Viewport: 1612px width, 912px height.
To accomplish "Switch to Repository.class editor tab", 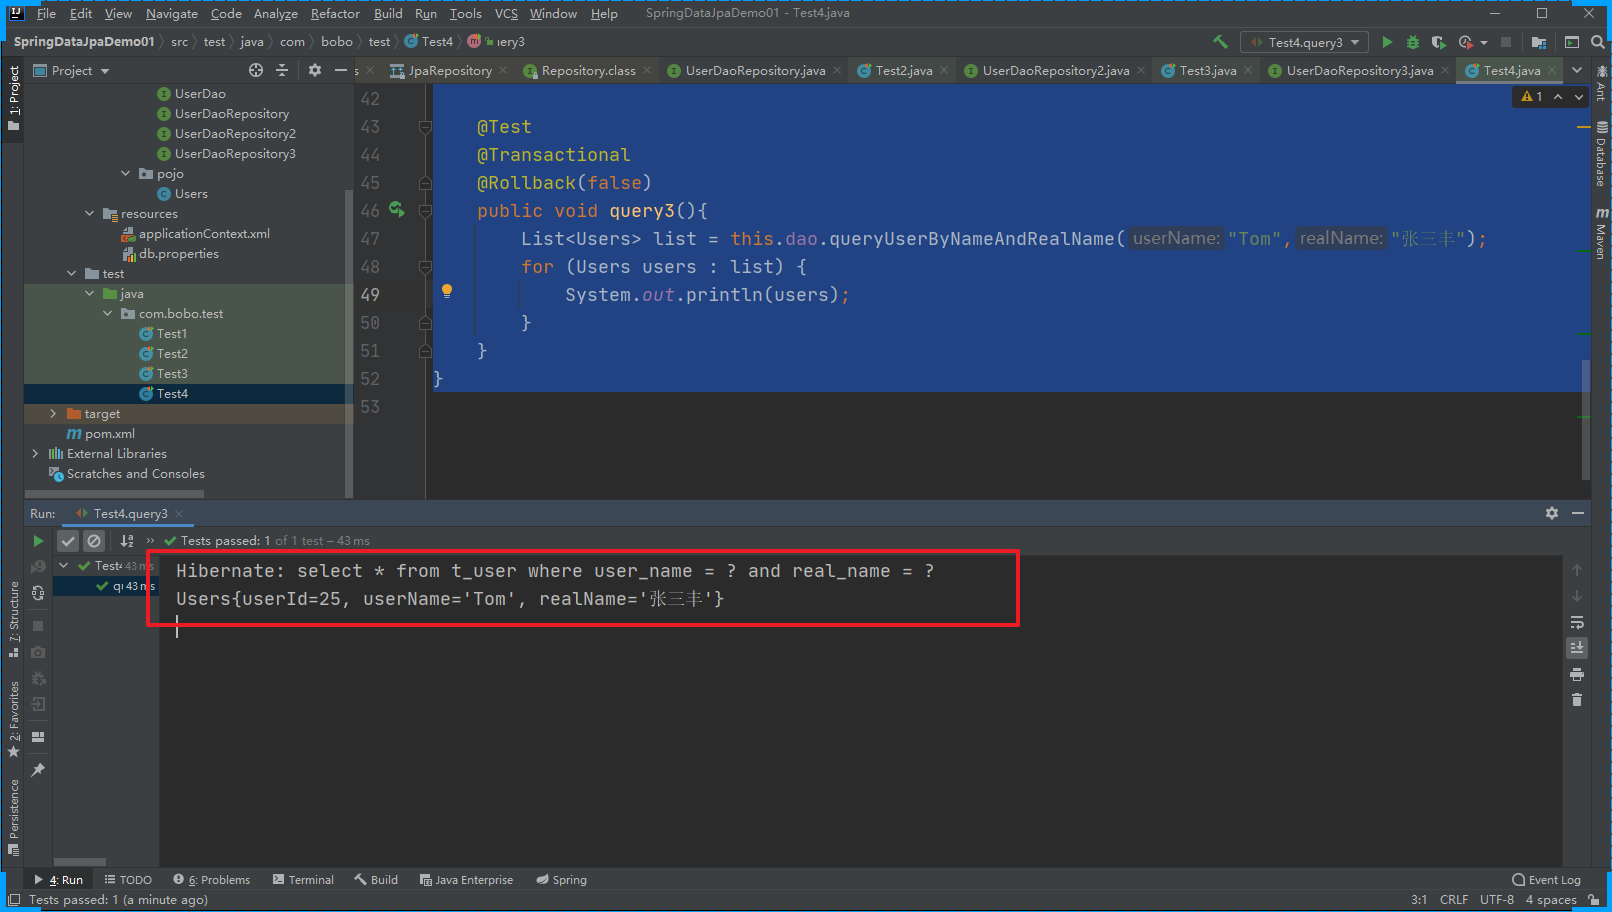I will [588, 70].
